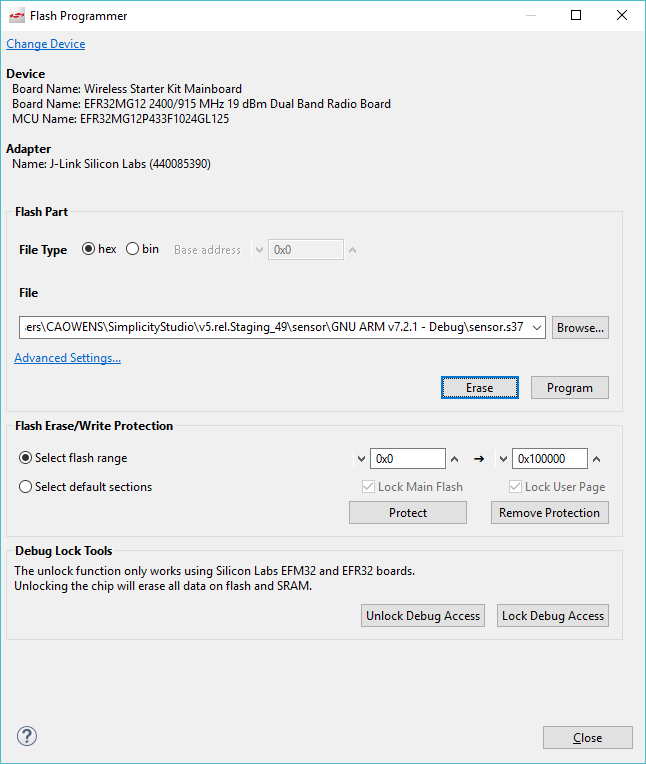Select the bin file type option
This screenshot has height=764, width=646.
132,249
